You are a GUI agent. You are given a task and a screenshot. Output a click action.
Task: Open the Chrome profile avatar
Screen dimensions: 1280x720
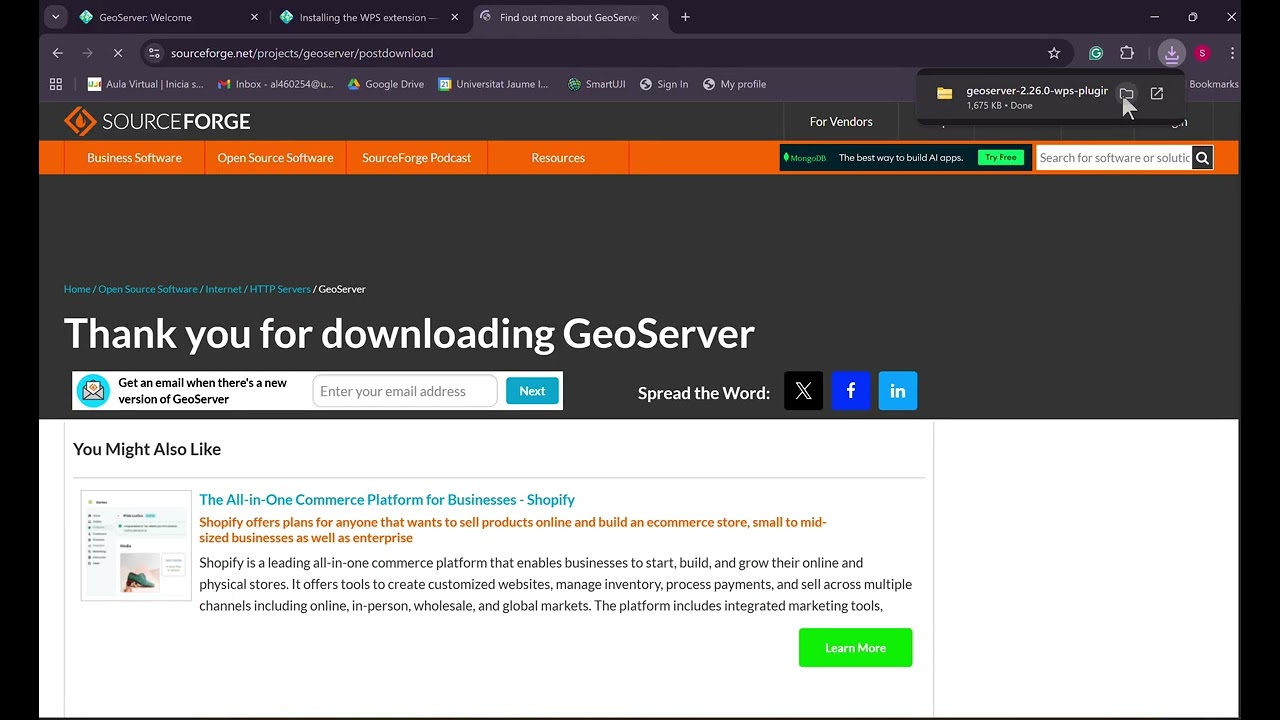1202,53
